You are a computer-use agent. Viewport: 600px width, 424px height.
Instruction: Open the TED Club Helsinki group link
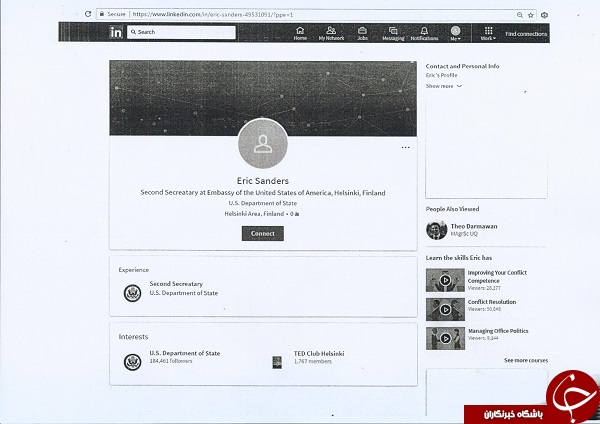[319, 354]
